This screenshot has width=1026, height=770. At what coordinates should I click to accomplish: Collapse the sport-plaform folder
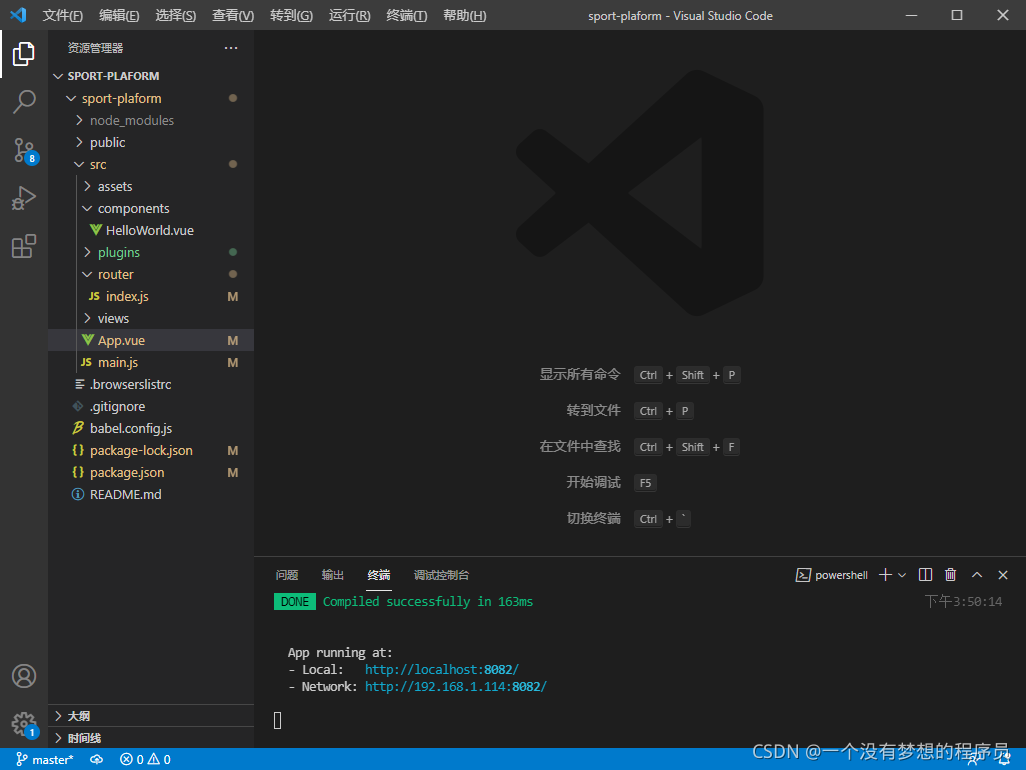[150, 98]
